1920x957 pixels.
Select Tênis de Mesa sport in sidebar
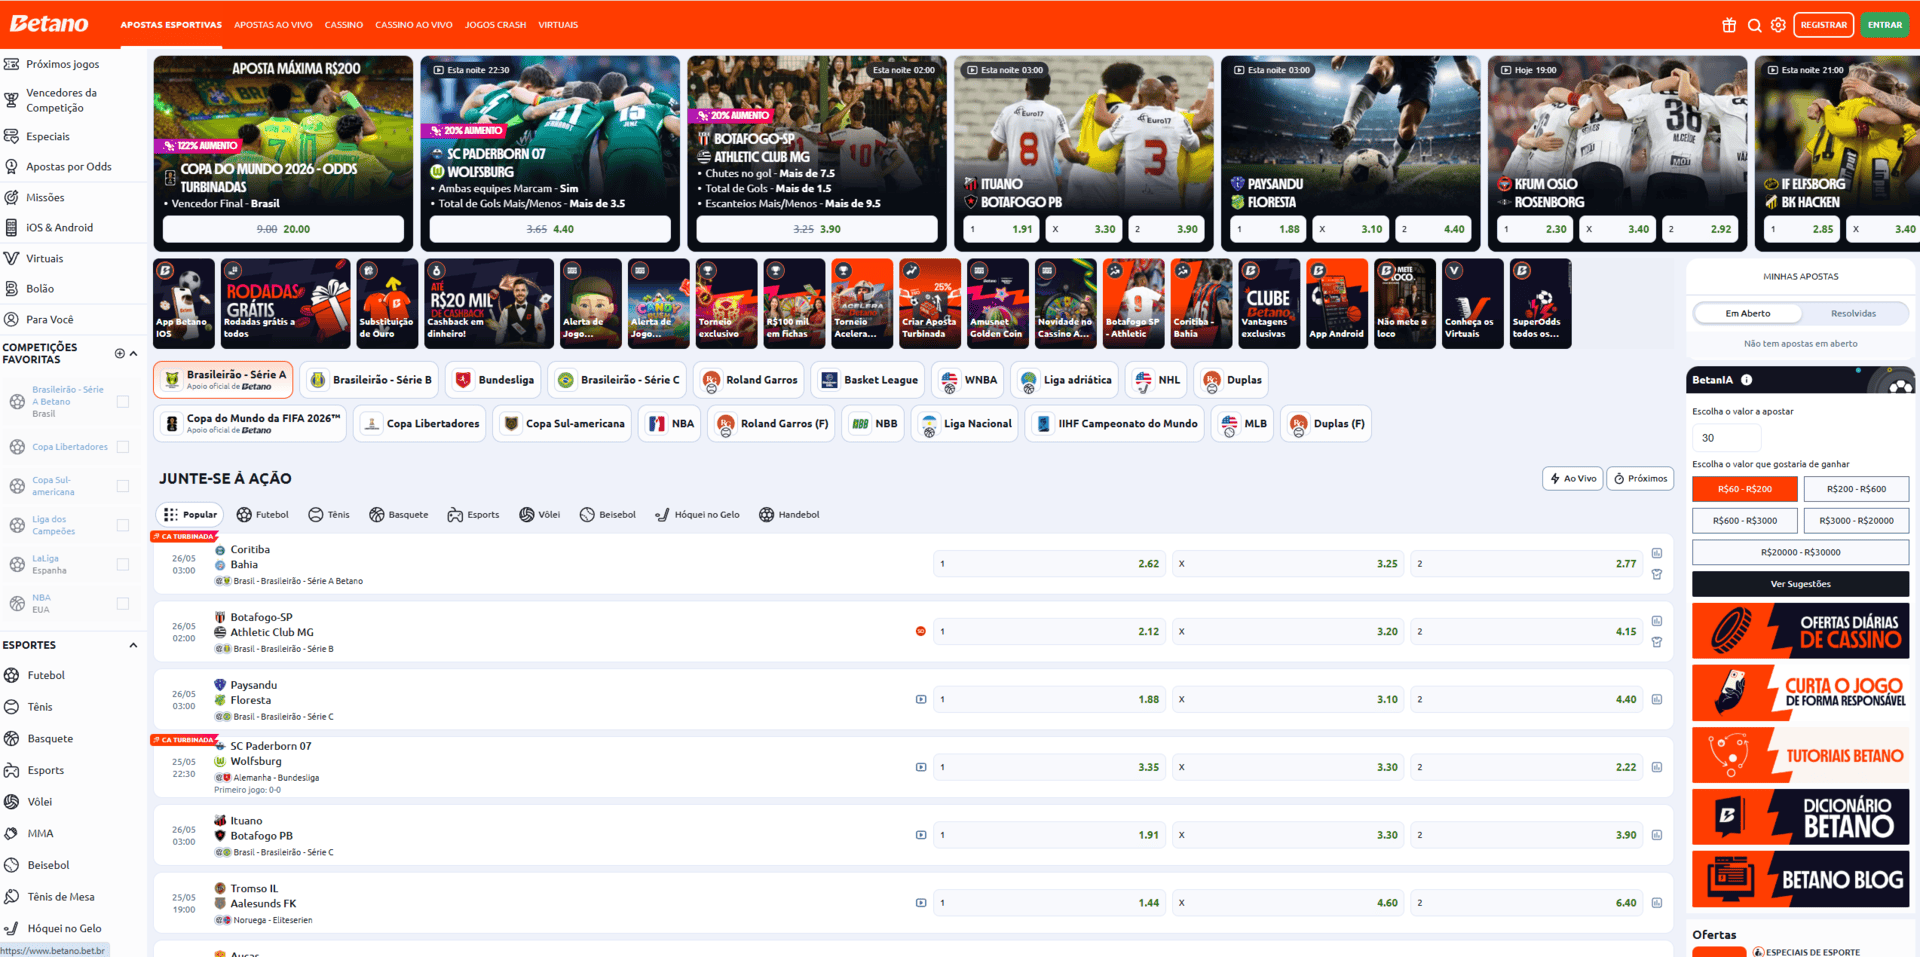[60, 897]
